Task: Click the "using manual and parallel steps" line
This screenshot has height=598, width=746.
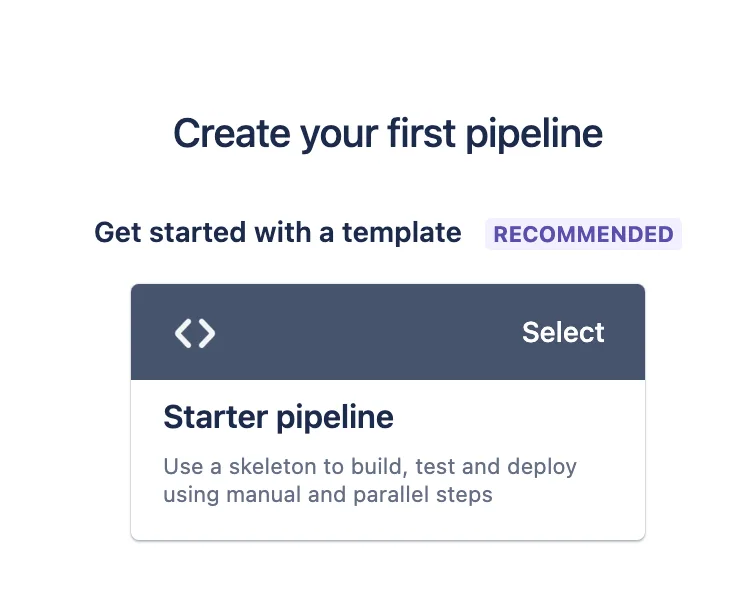Action: coord(328,495)
